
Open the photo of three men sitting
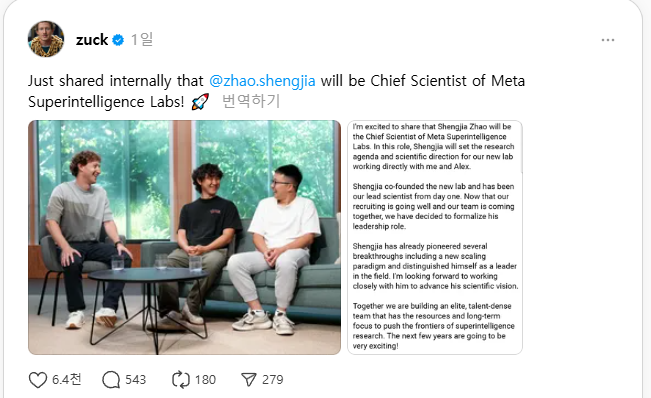(184, 237)
